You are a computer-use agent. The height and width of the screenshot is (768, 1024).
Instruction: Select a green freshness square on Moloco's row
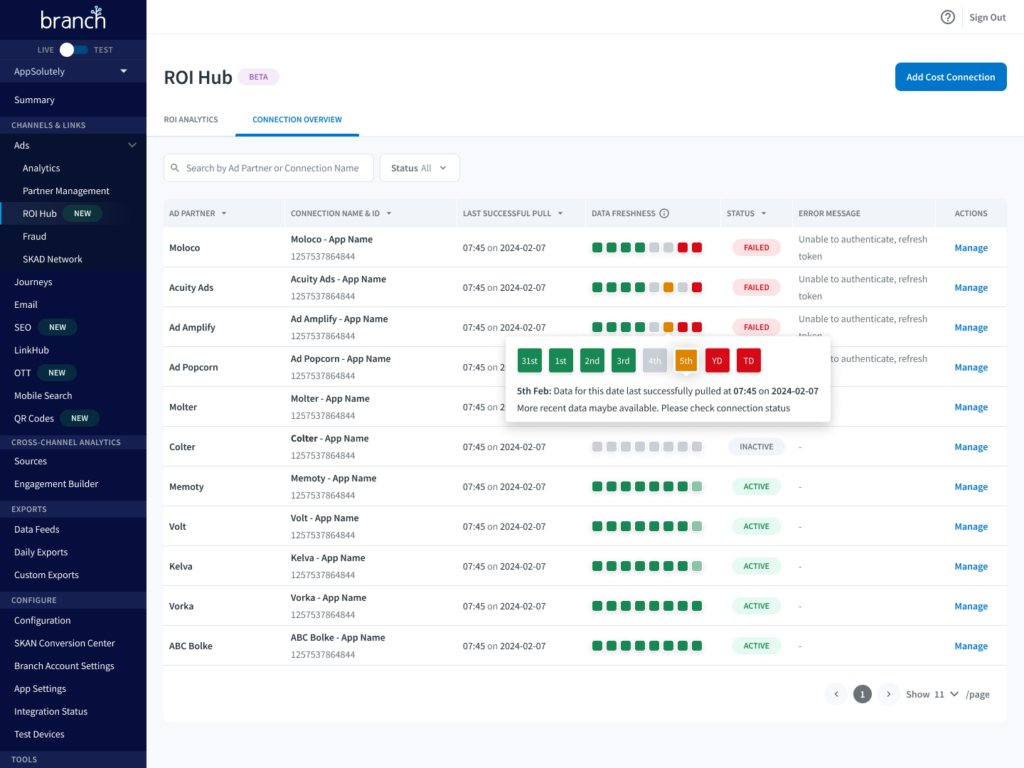pyautogui.click(x=597, y=247)
